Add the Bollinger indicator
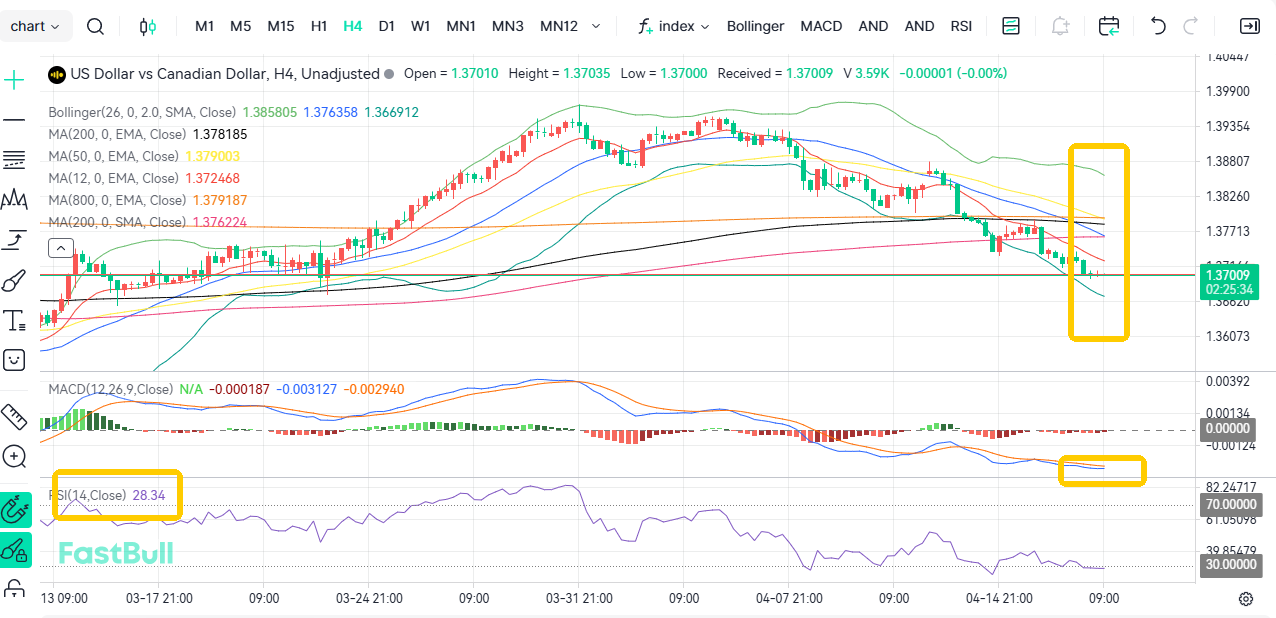The image size is (1276, 618). [755, 27]
